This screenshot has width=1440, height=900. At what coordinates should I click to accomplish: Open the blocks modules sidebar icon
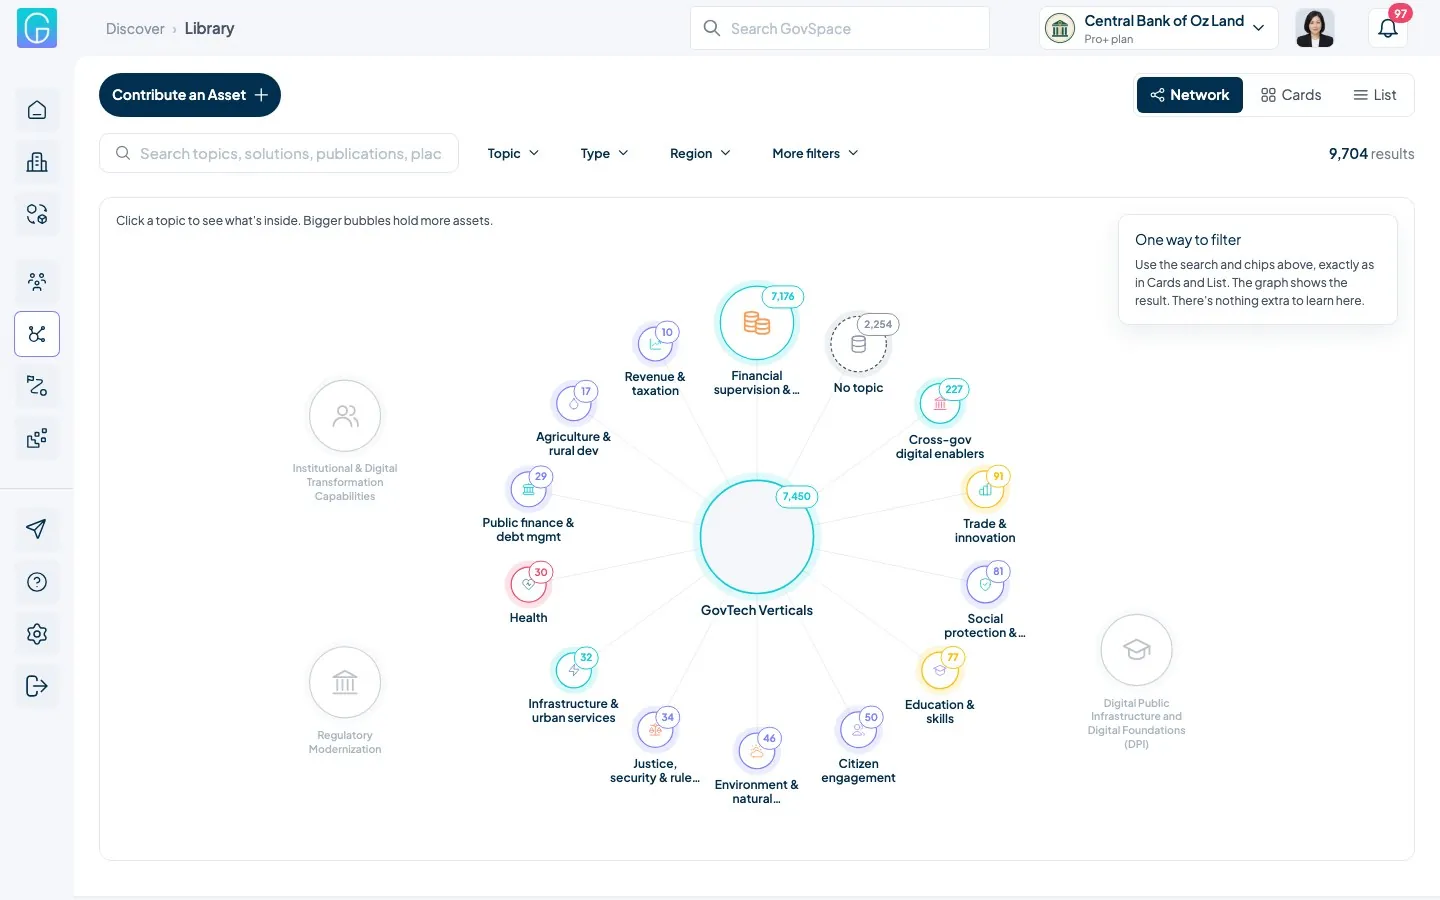point(37,438)
